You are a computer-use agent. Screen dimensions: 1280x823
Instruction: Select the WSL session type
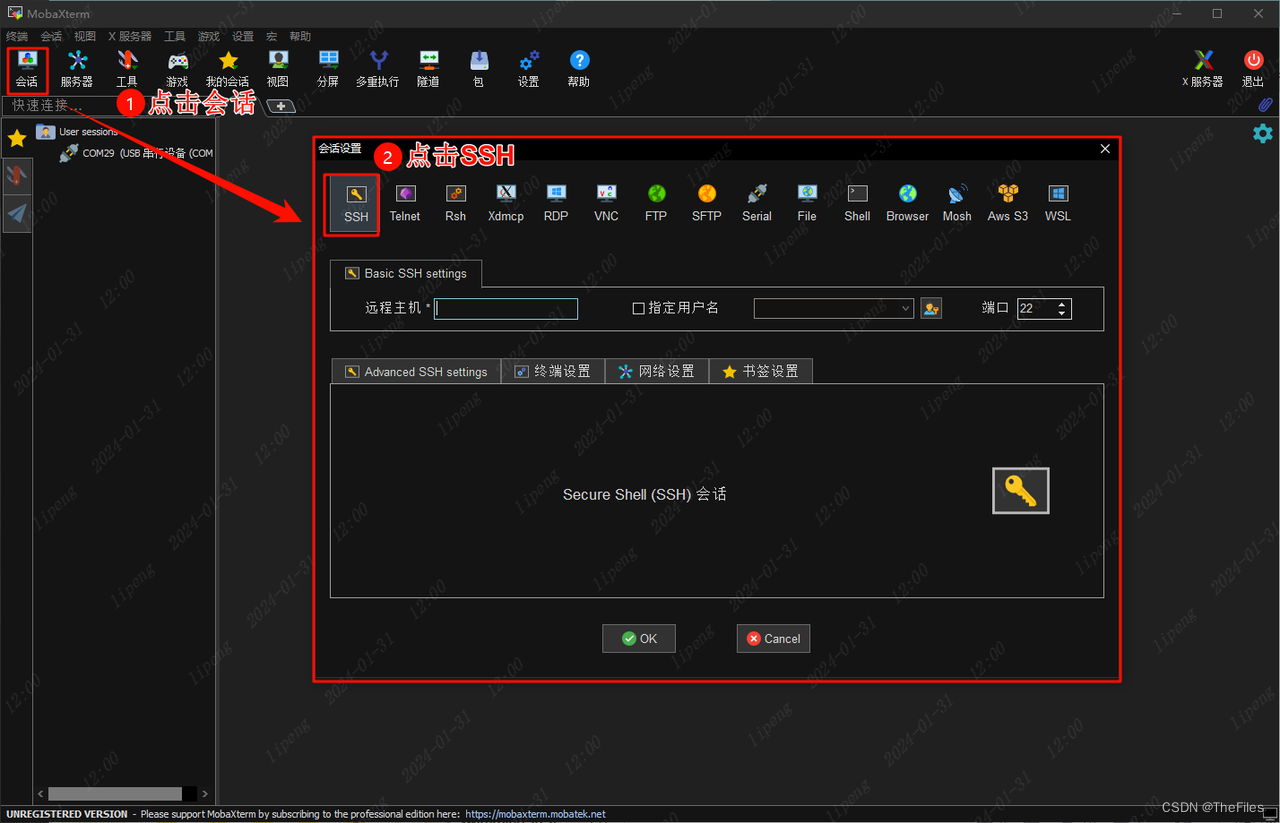pos(1058,203)
